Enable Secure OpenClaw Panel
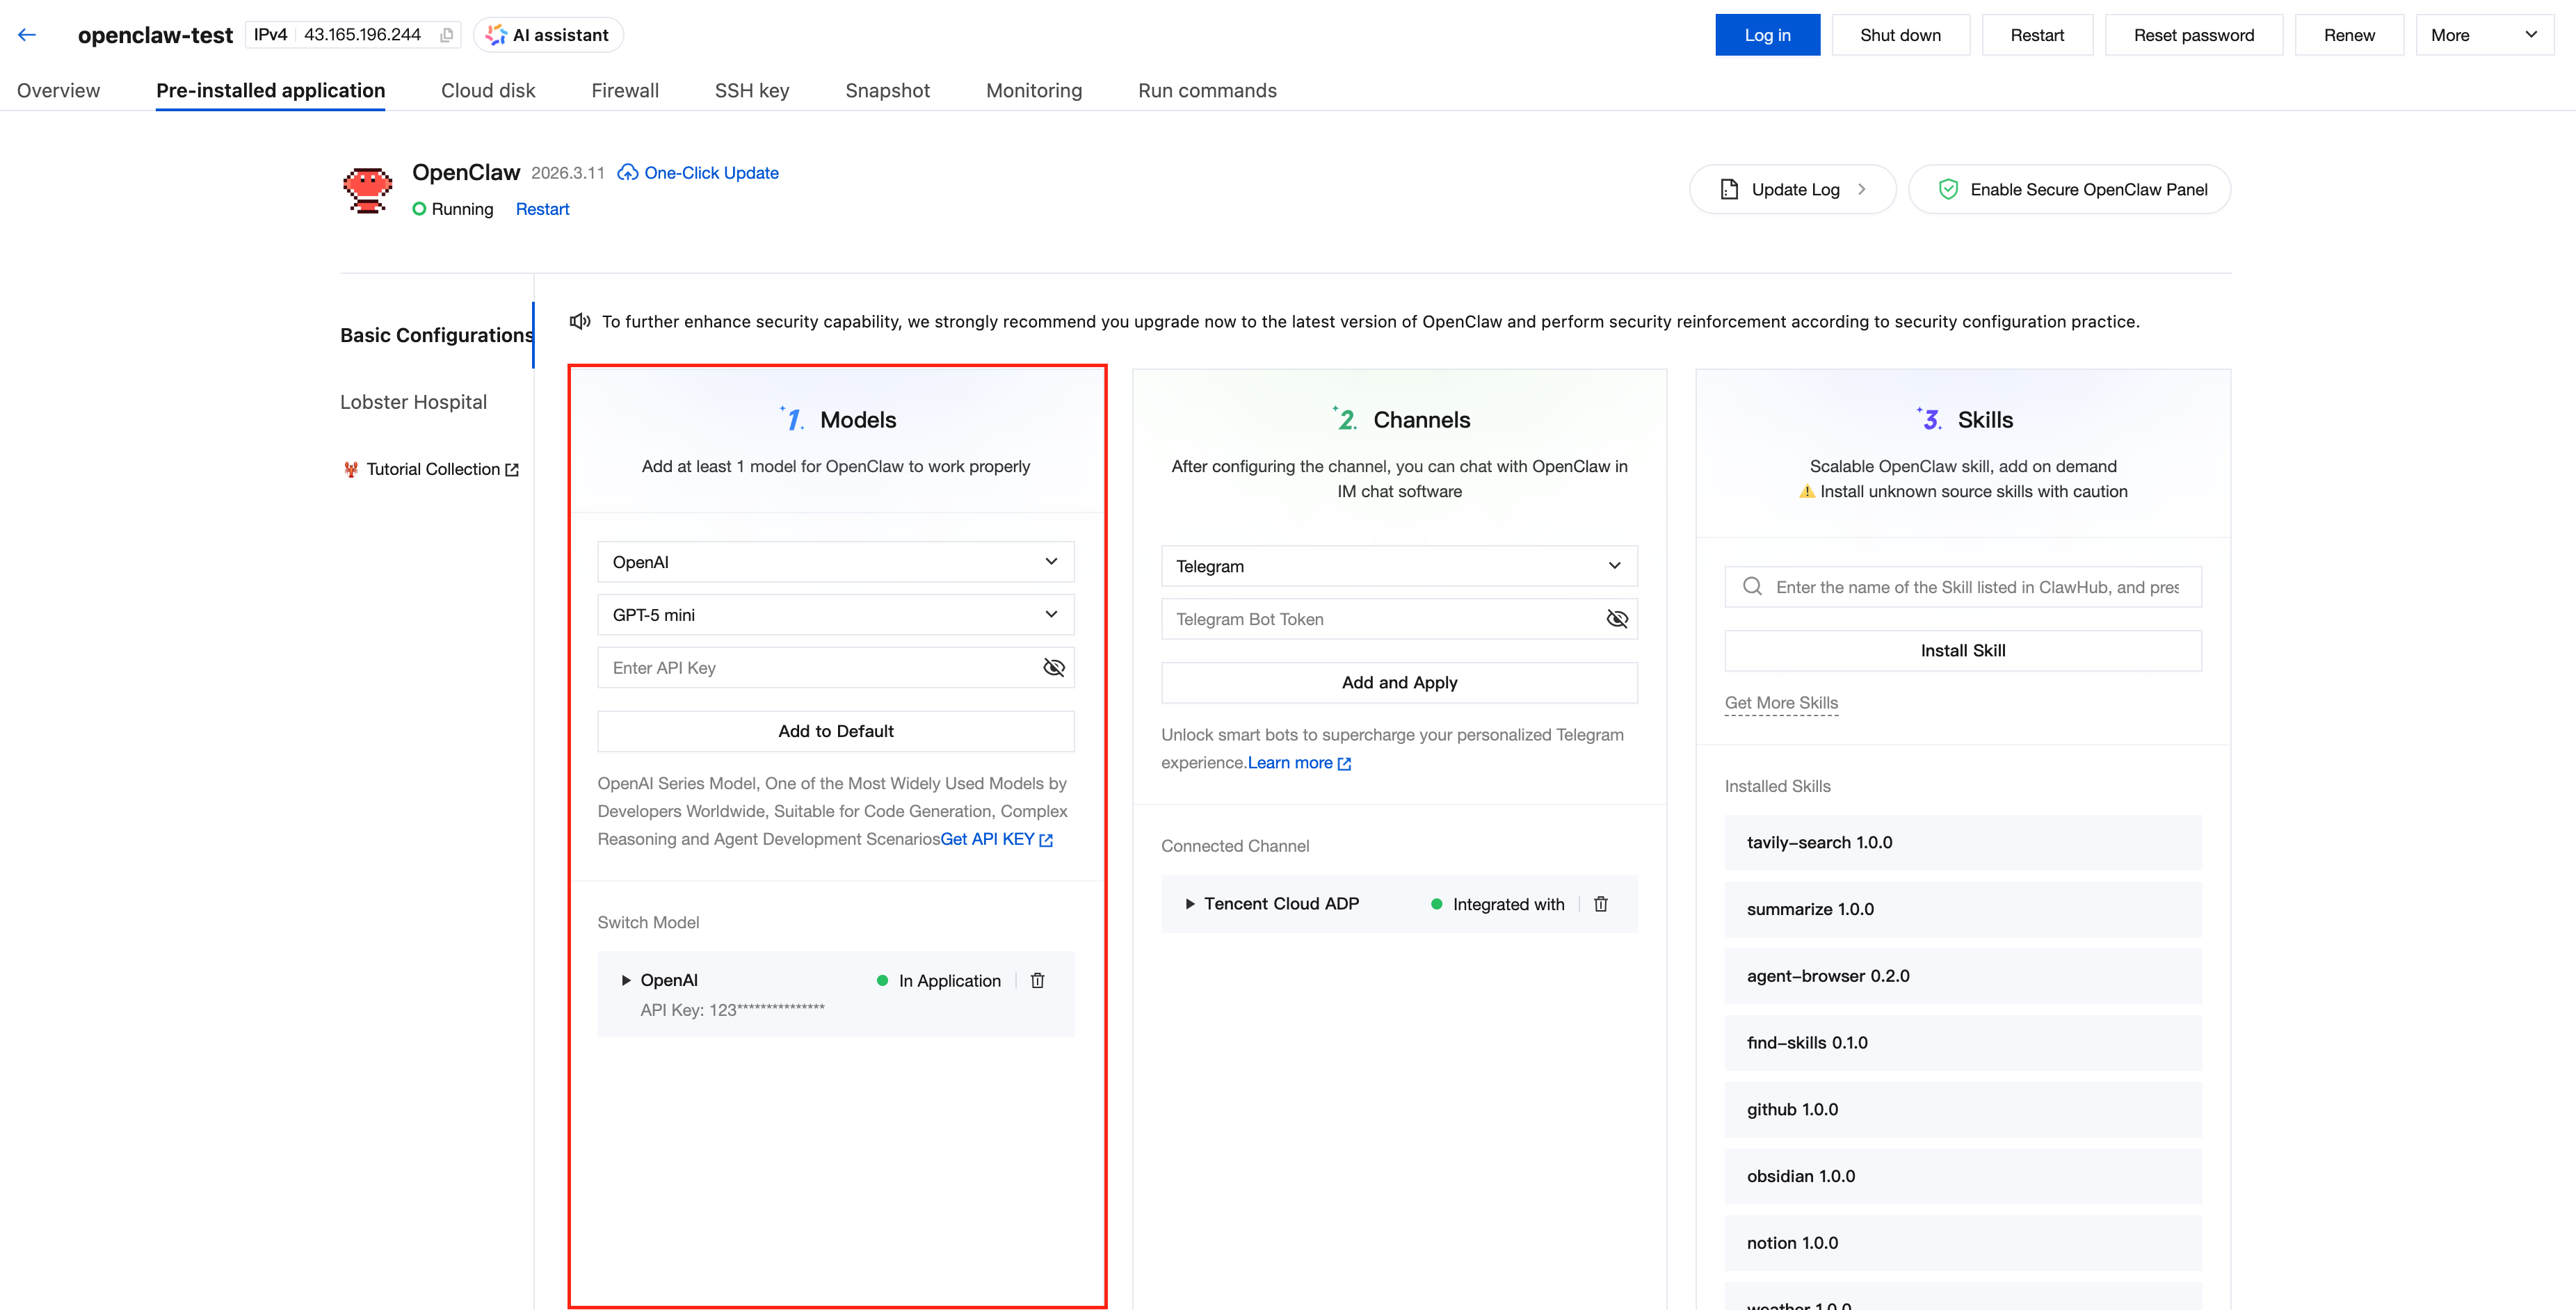2576x1310 pixels. 2070,189
